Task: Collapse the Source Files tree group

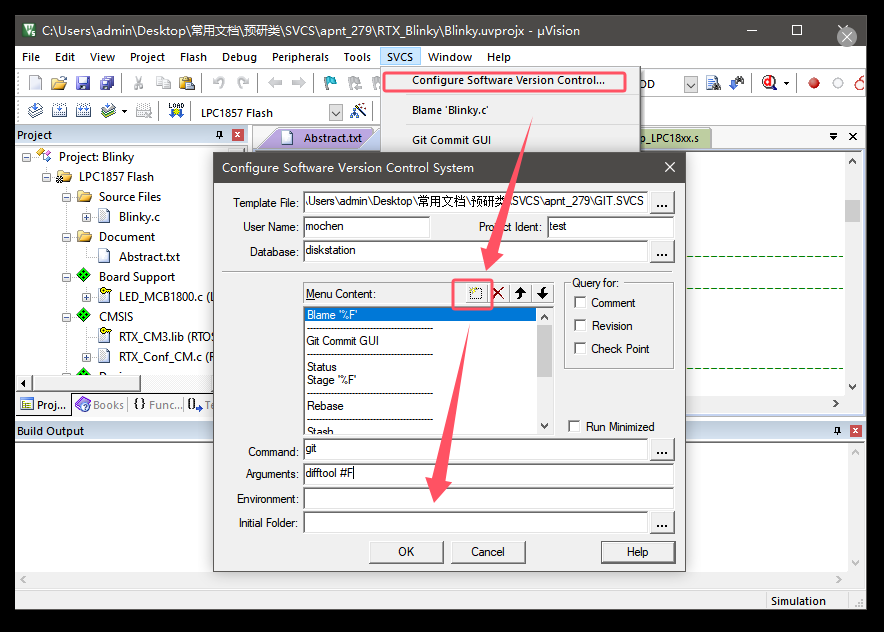Action: [66, 197]
